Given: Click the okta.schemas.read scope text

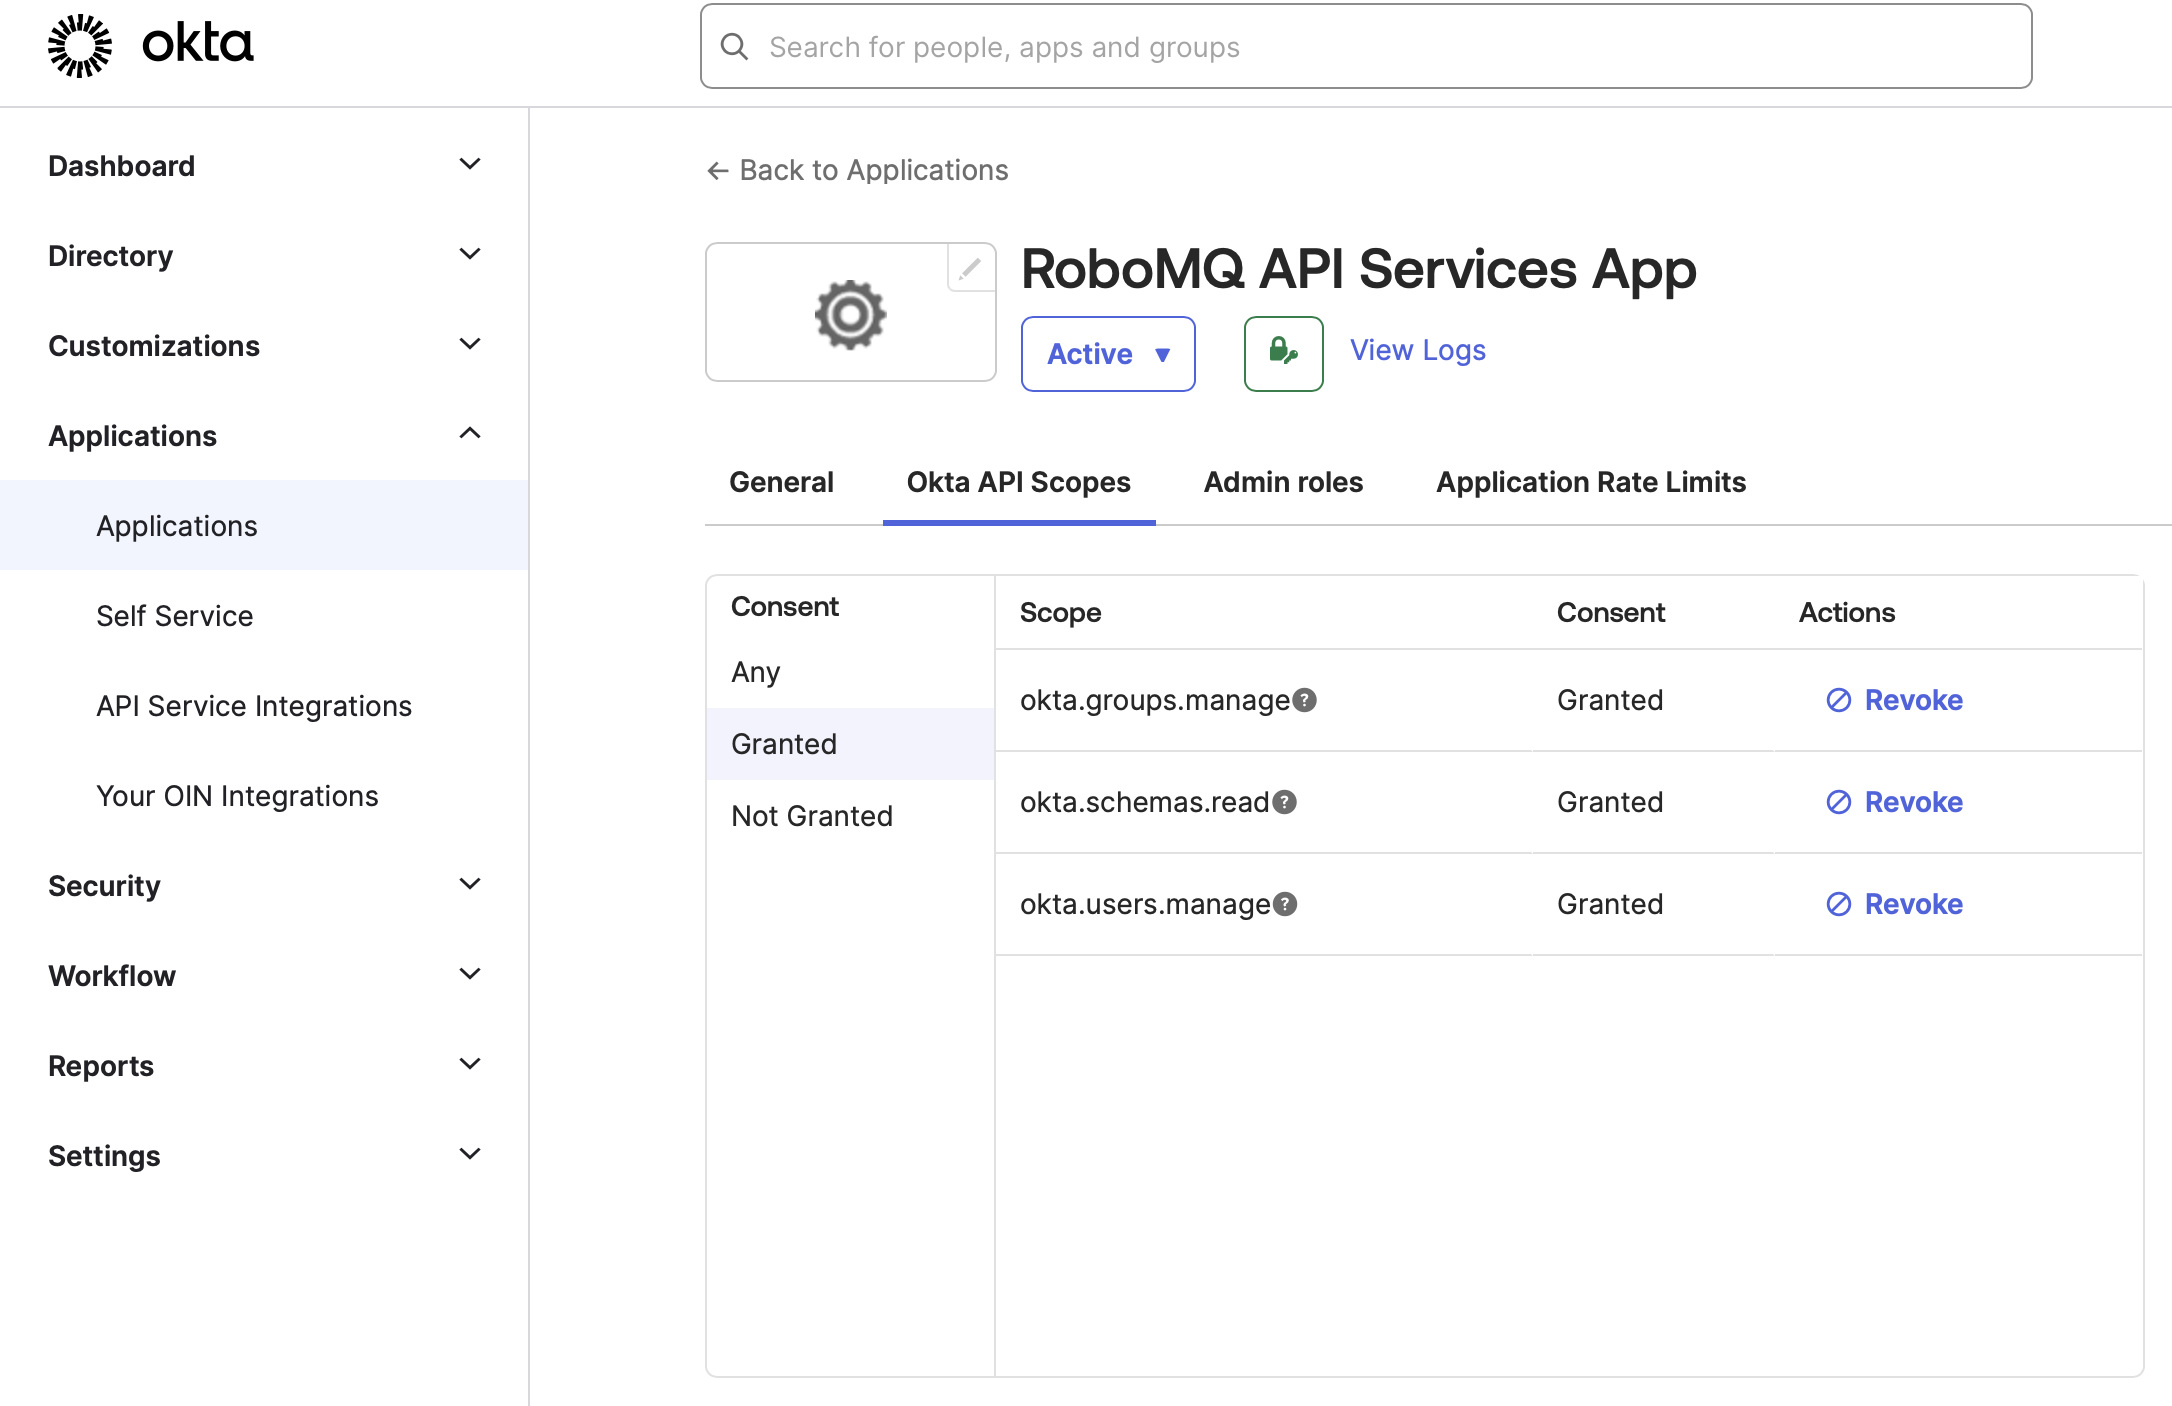Looking at the screenshot, I should 1144,802.
